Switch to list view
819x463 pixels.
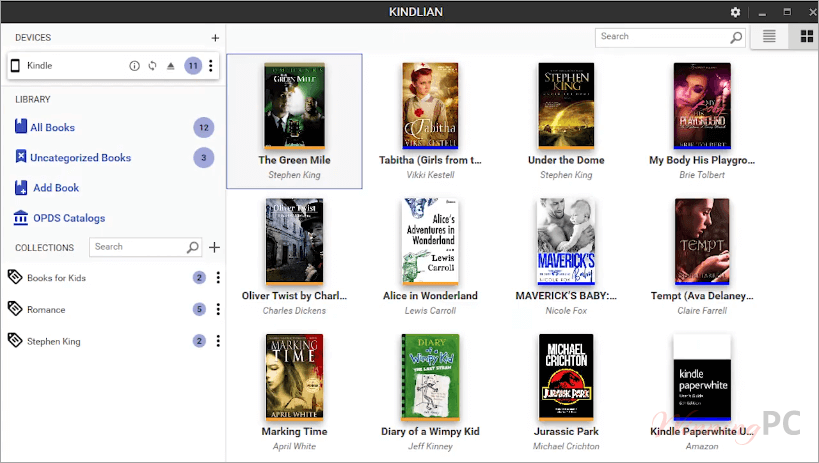[x=769, y=37]
